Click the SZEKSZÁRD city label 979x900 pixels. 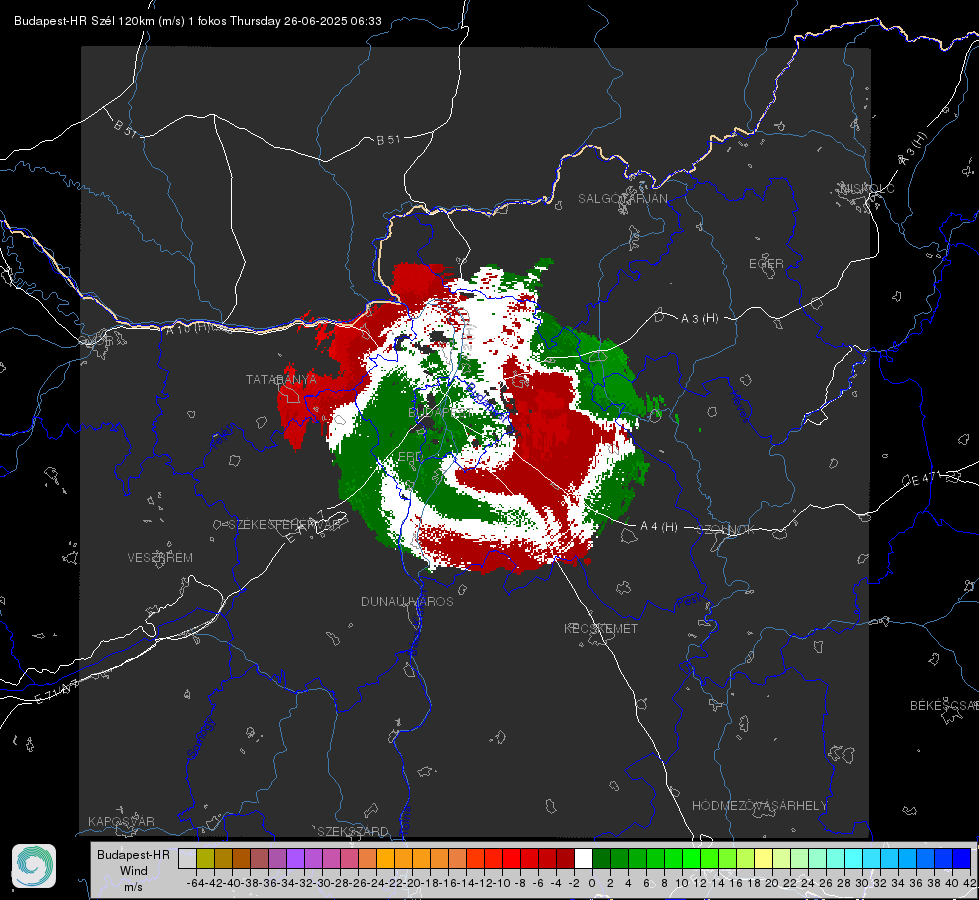[353, 831]
